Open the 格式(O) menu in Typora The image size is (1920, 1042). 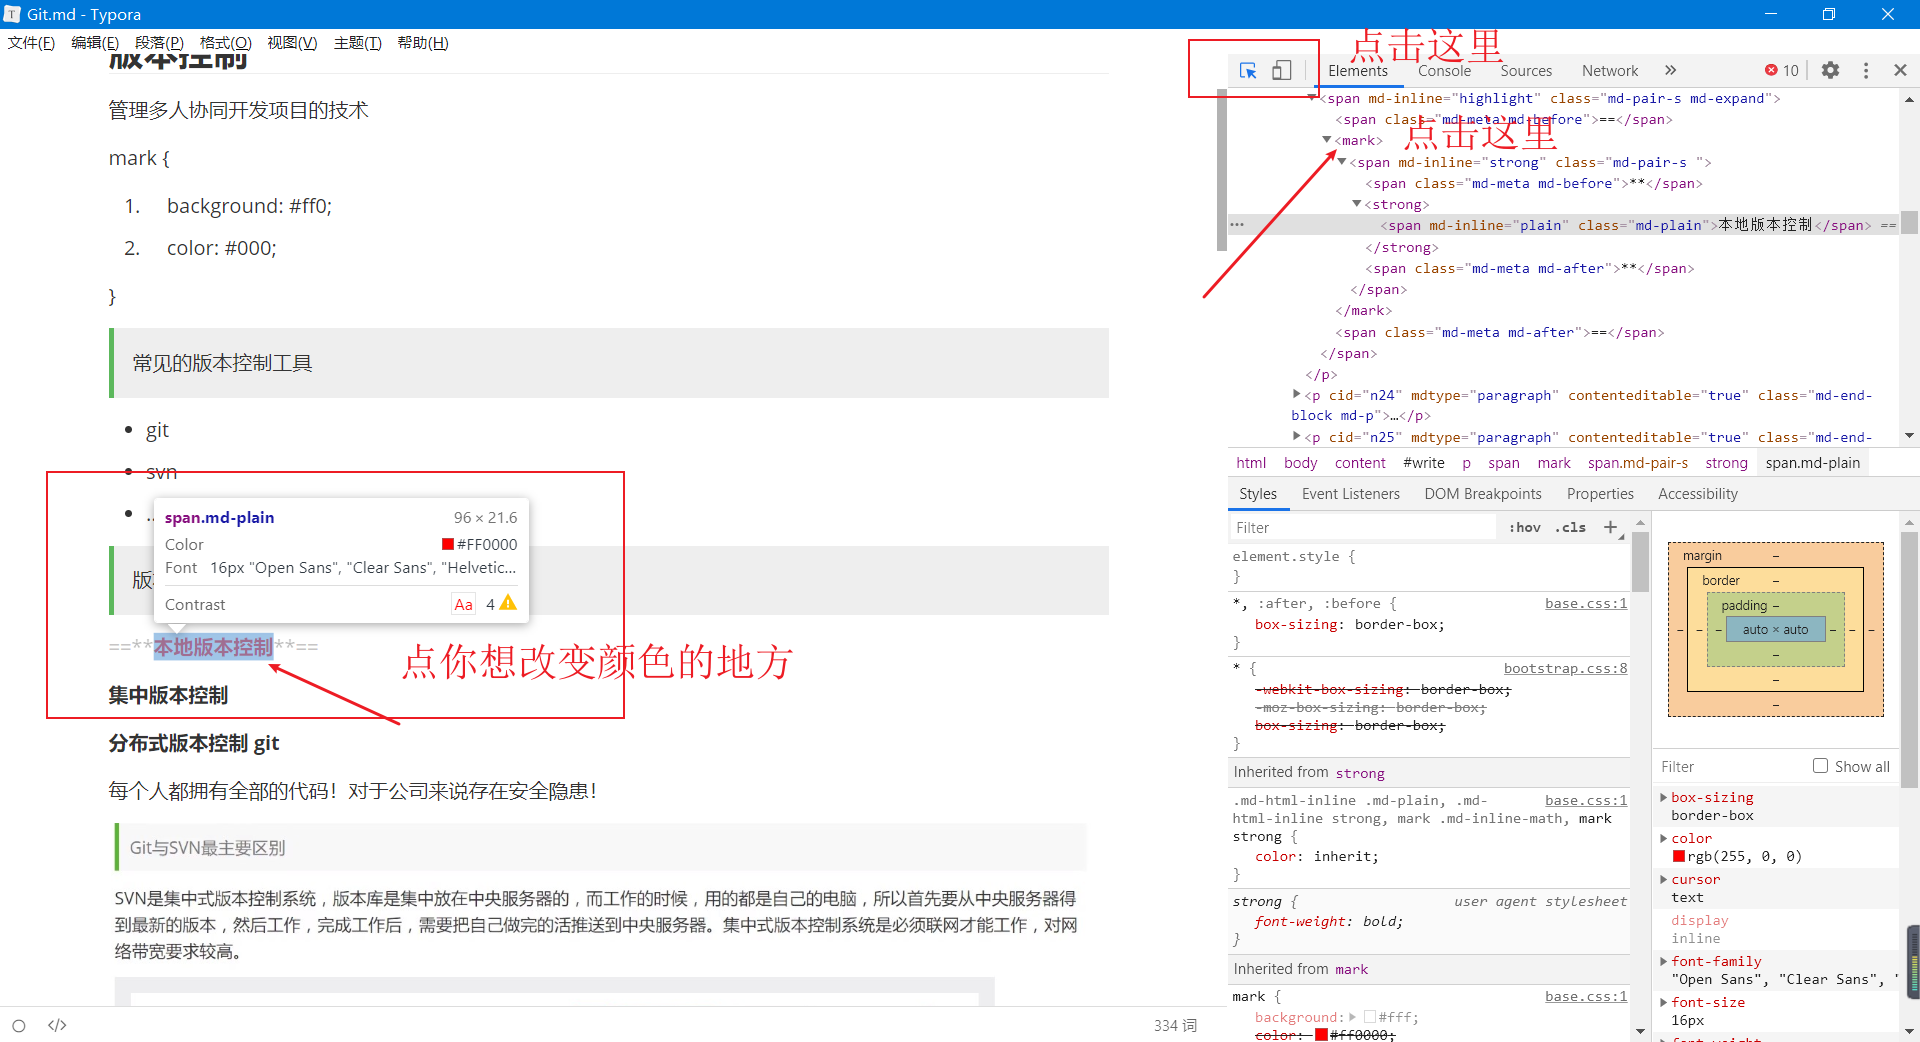click(225, 42)
